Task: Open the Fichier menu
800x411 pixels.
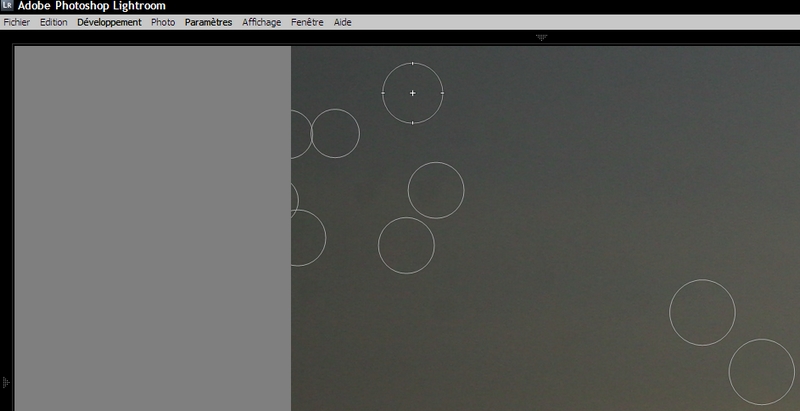Action: coord(16,22)
